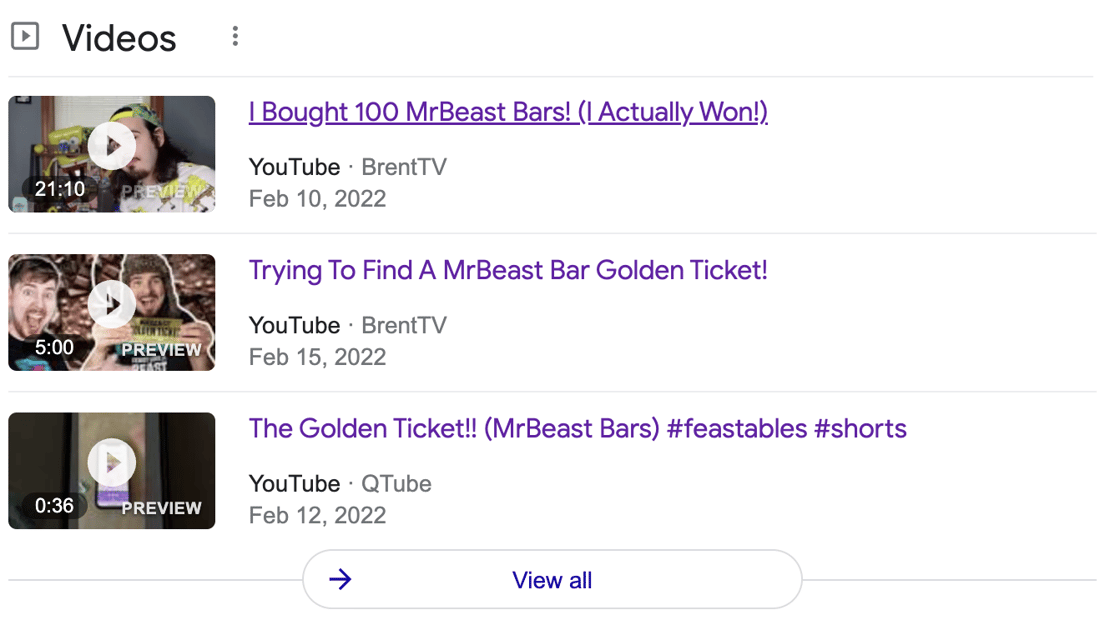
Task: Click the PREVIEW label on the 0:36 thumbnail
Action: pos(161,508)
